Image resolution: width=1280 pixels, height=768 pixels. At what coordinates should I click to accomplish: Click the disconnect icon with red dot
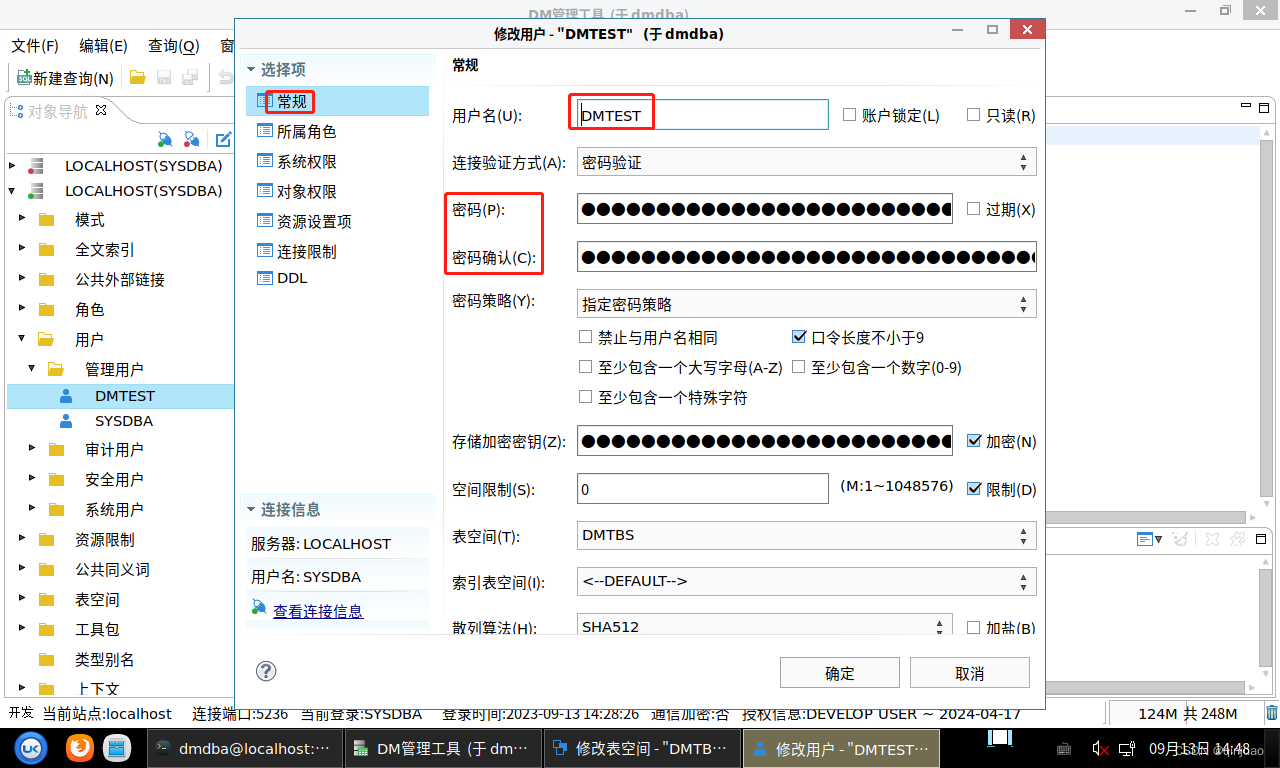192,139
